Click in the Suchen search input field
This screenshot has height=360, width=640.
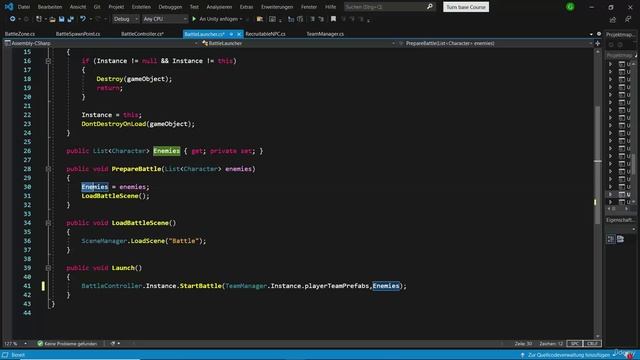point(384,7)
